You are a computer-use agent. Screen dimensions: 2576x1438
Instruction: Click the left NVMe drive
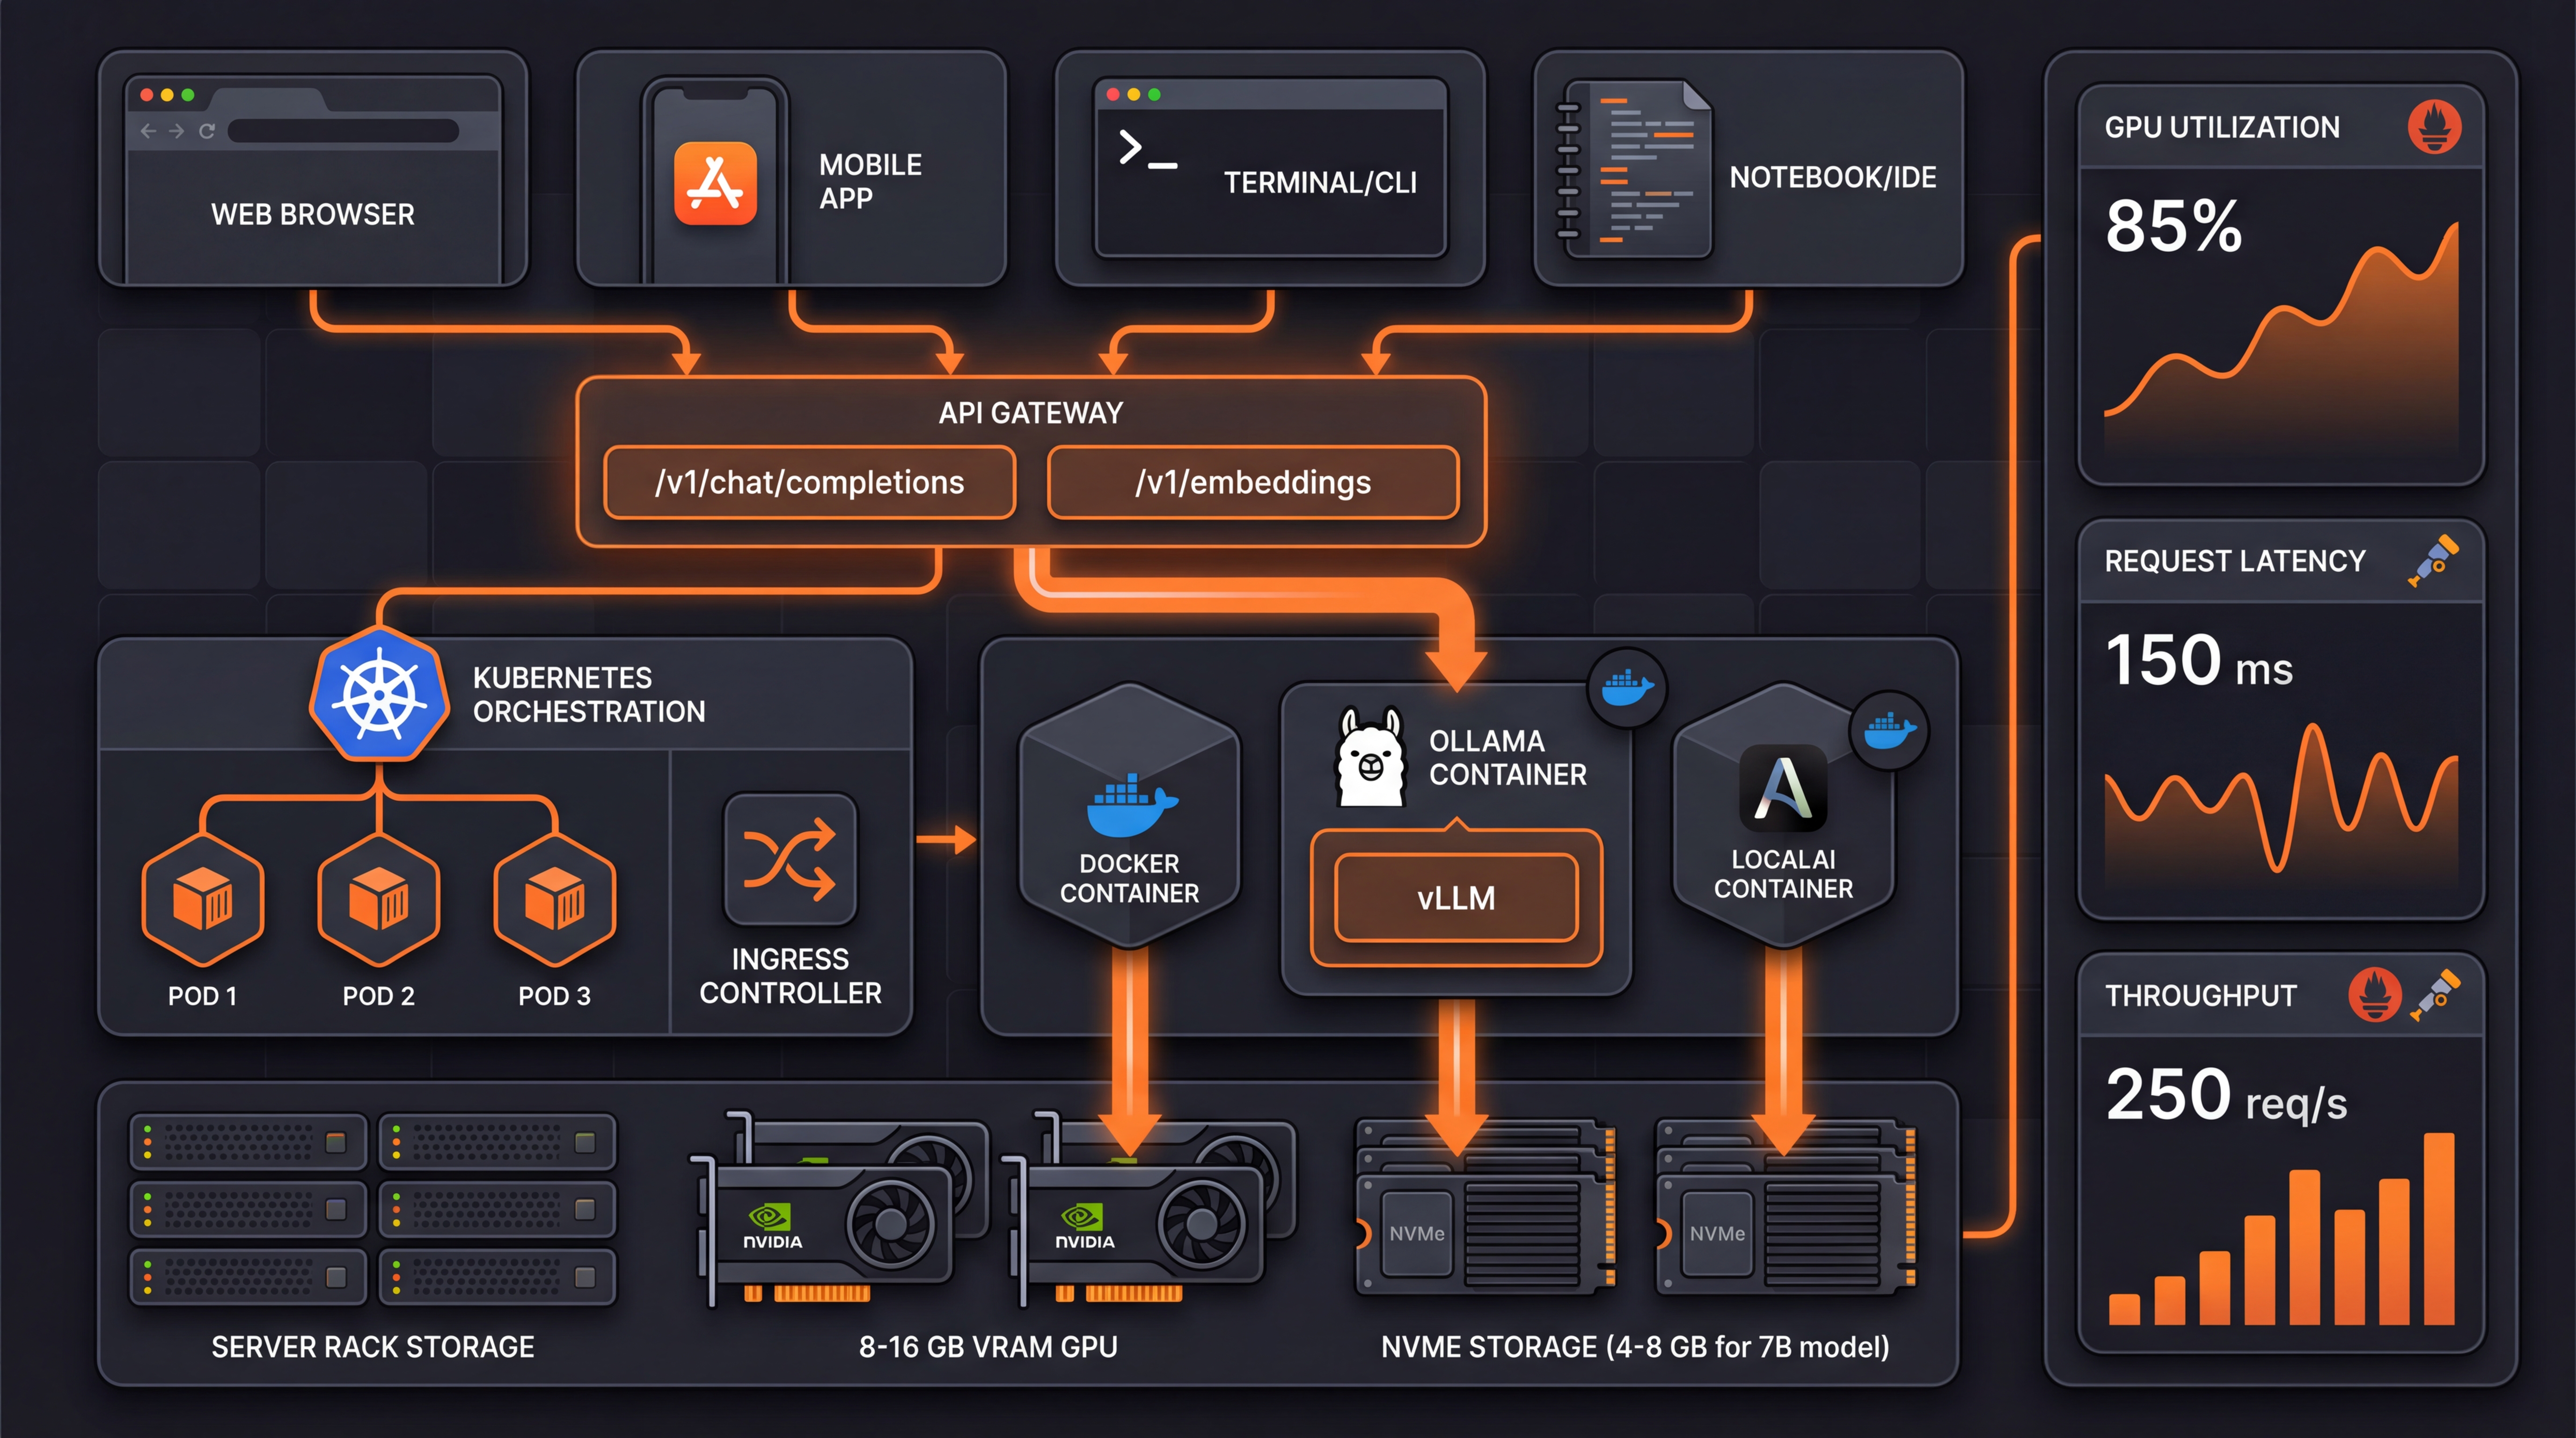click(1486, 1208)
